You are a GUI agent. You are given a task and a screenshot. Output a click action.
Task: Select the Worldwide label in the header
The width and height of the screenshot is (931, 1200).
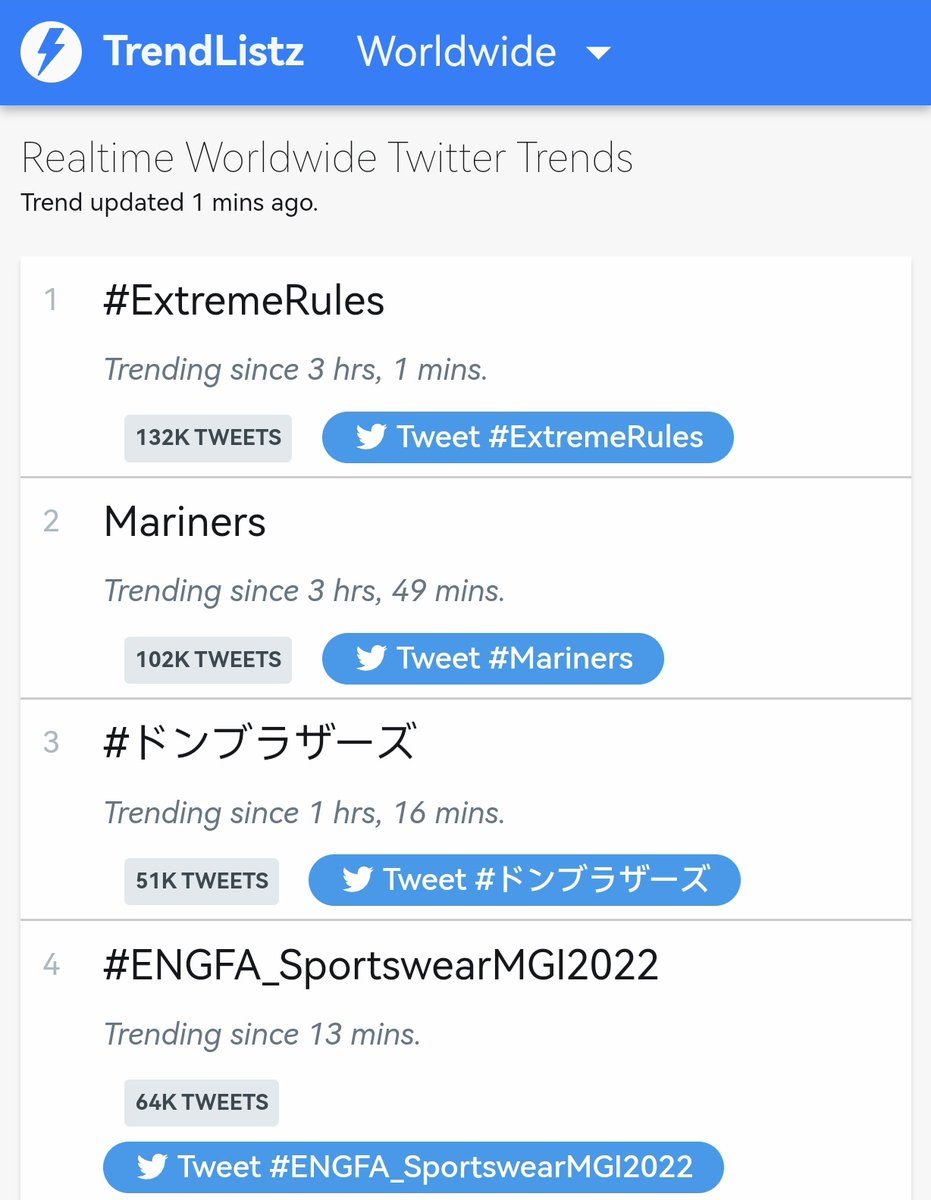tap(456, 52)
